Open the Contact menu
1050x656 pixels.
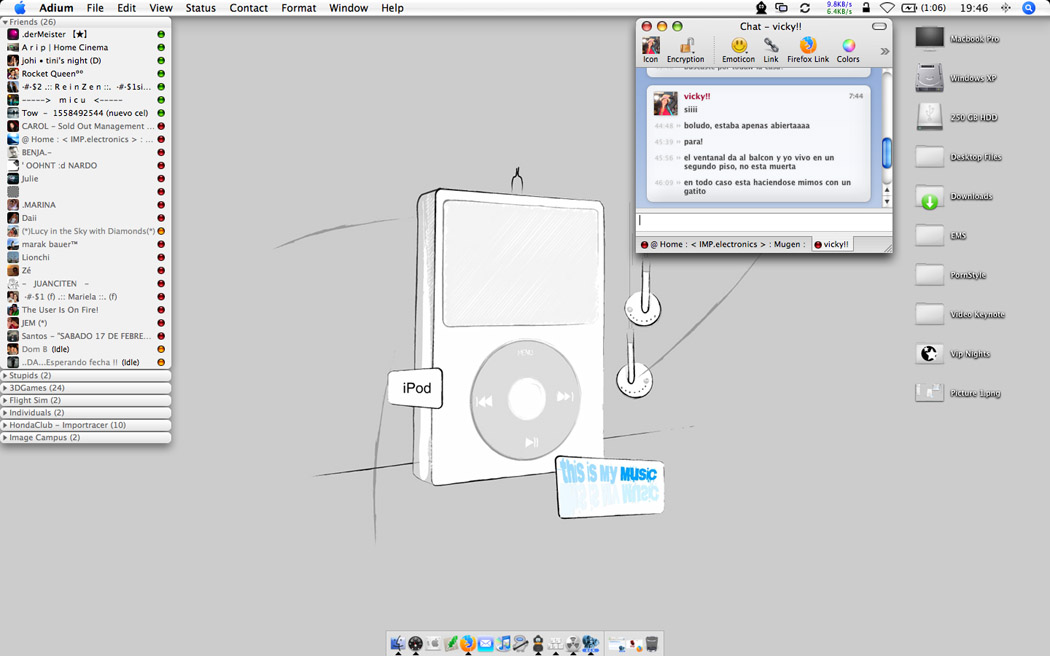click(x=248, y=8)
